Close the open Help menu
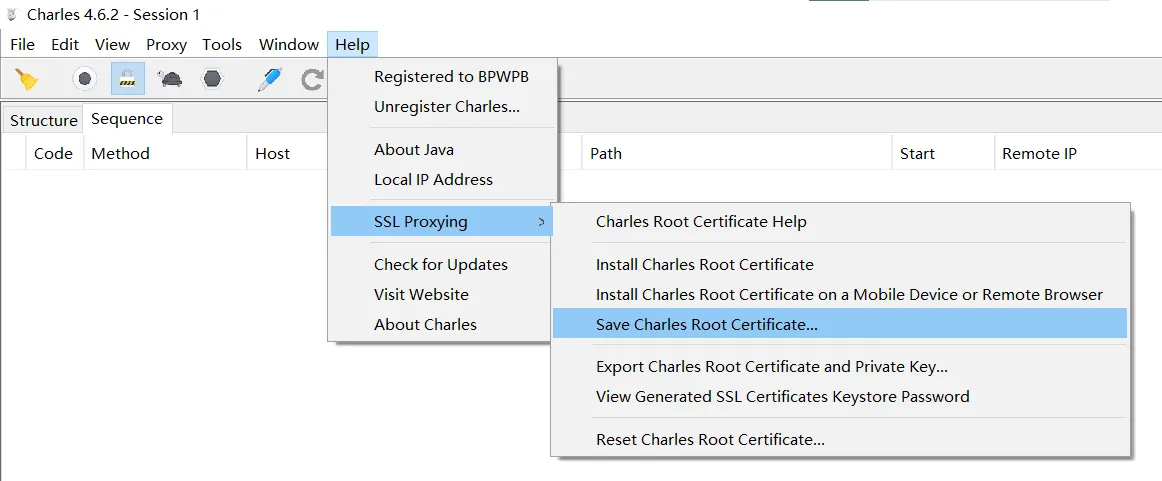 [x=352, y=44]
